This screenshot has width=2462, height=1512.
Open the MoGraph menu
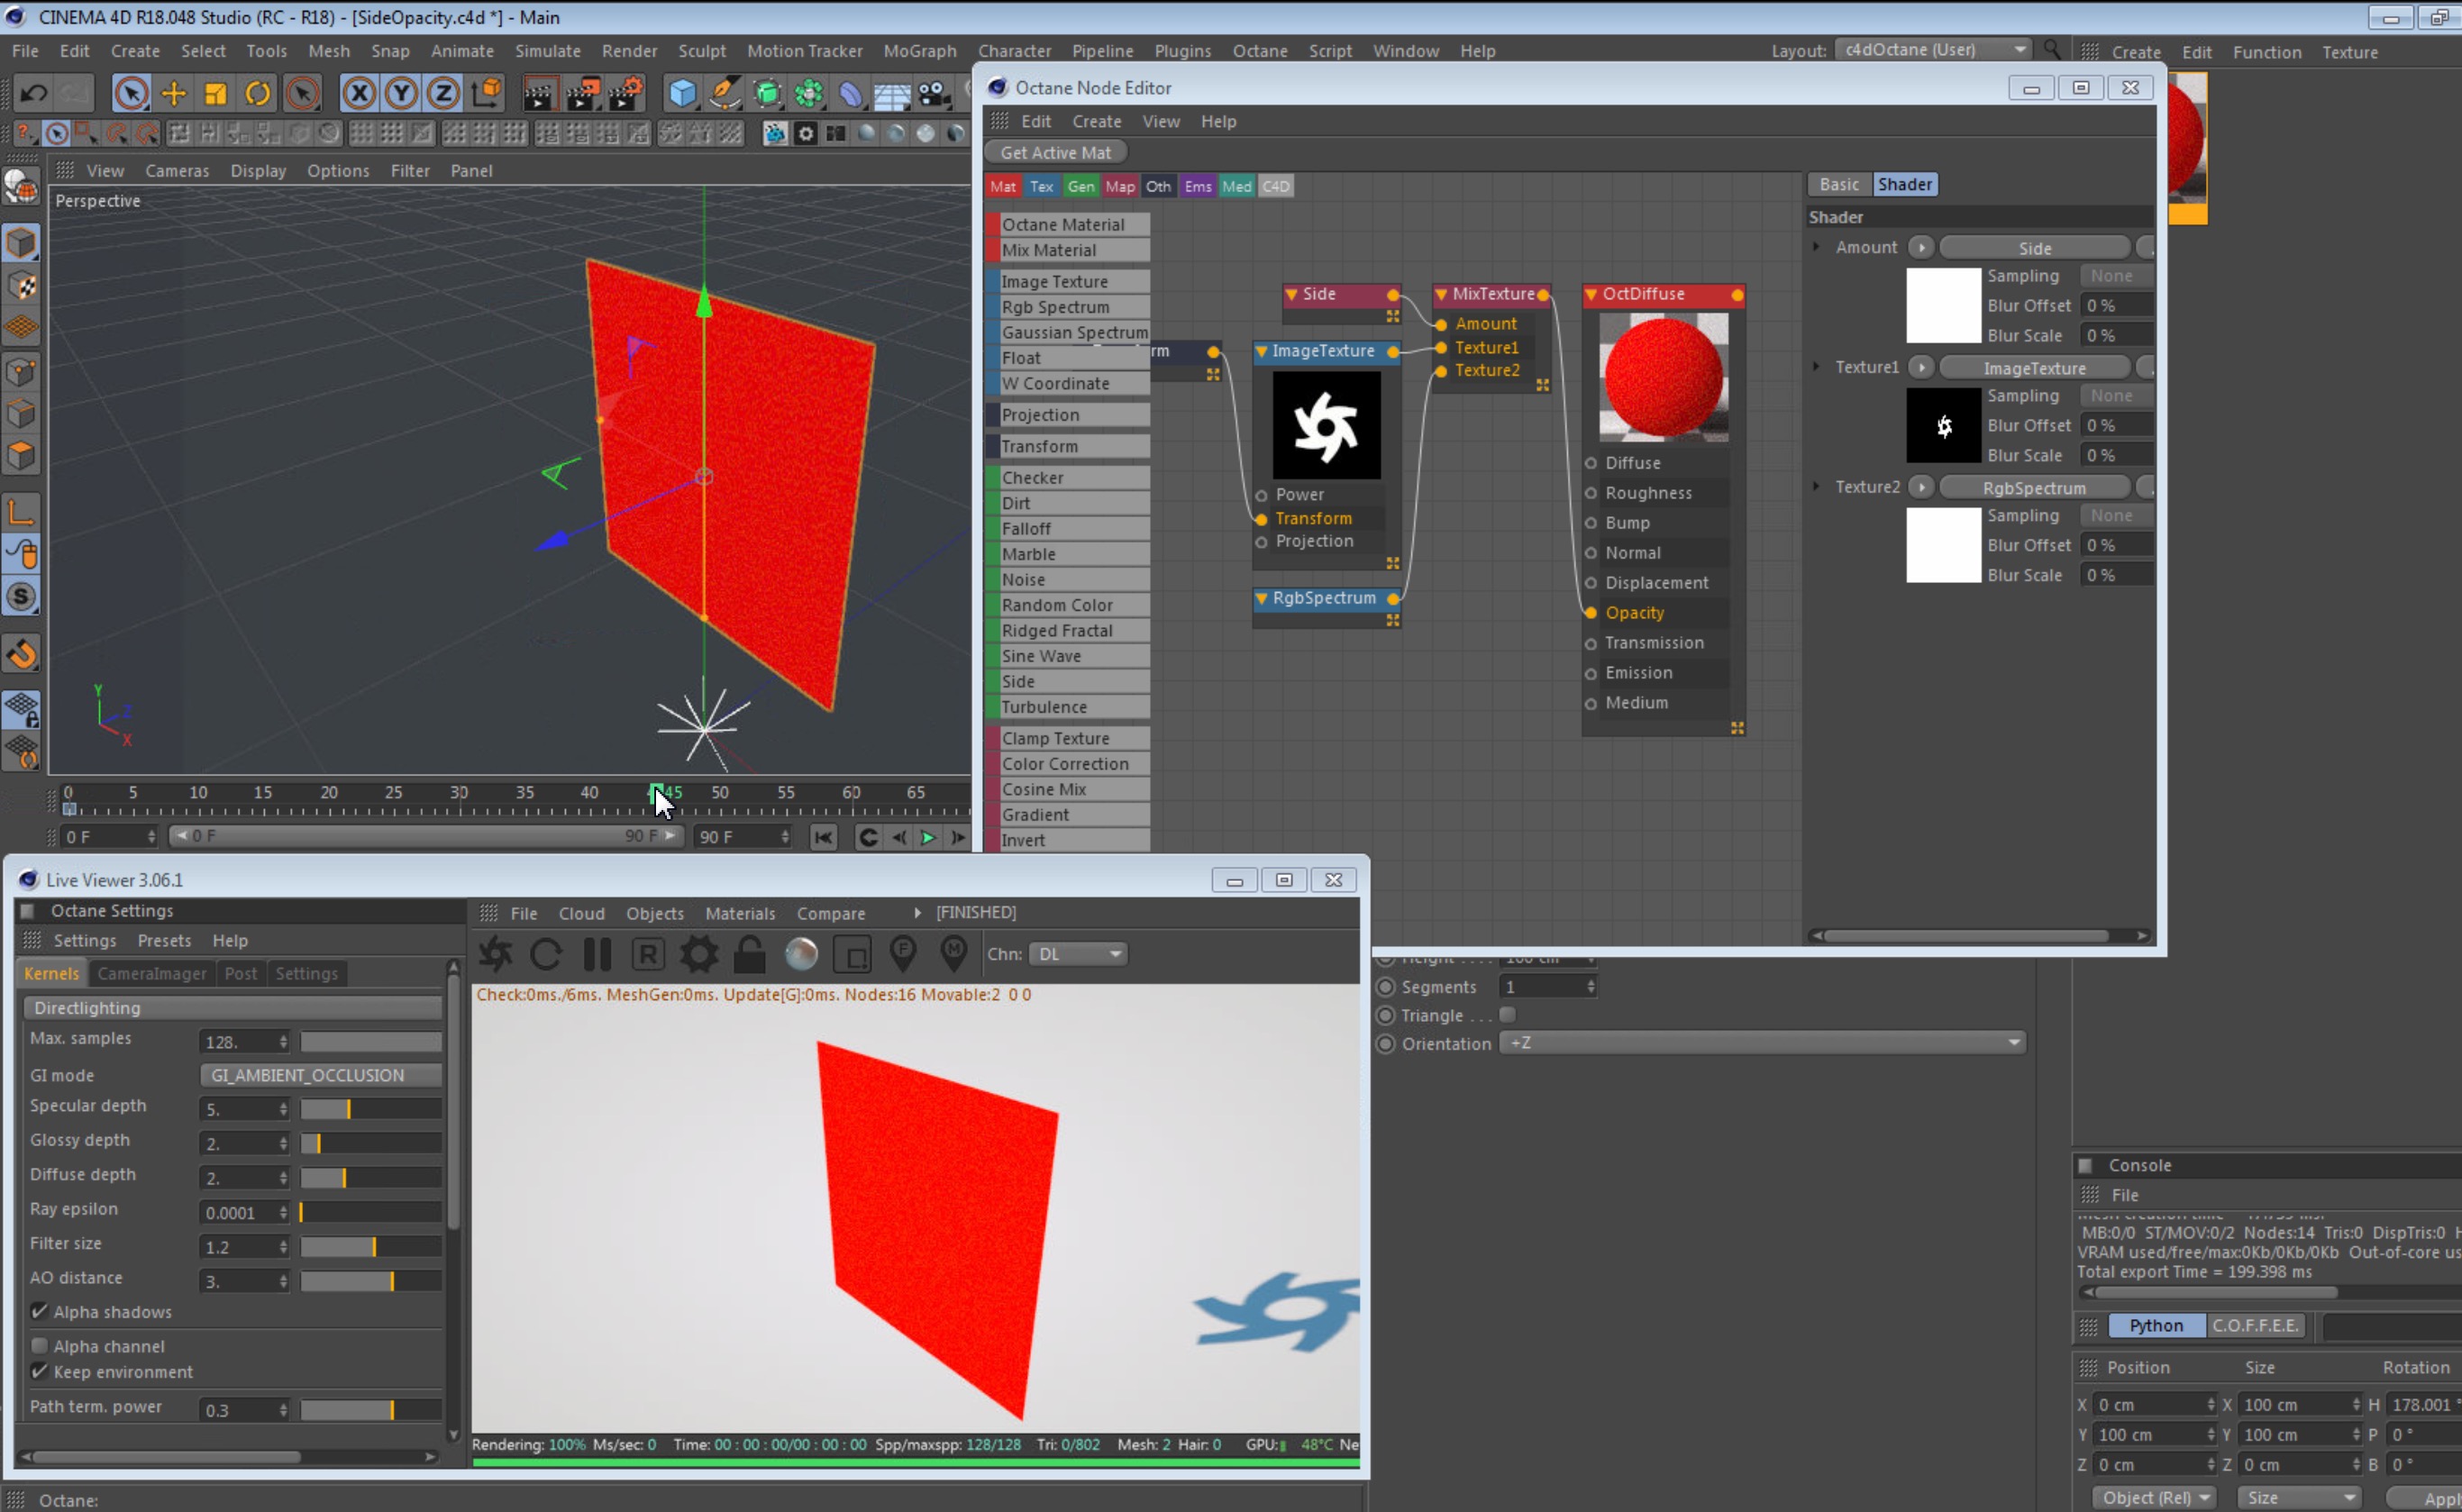pos(919,51)
